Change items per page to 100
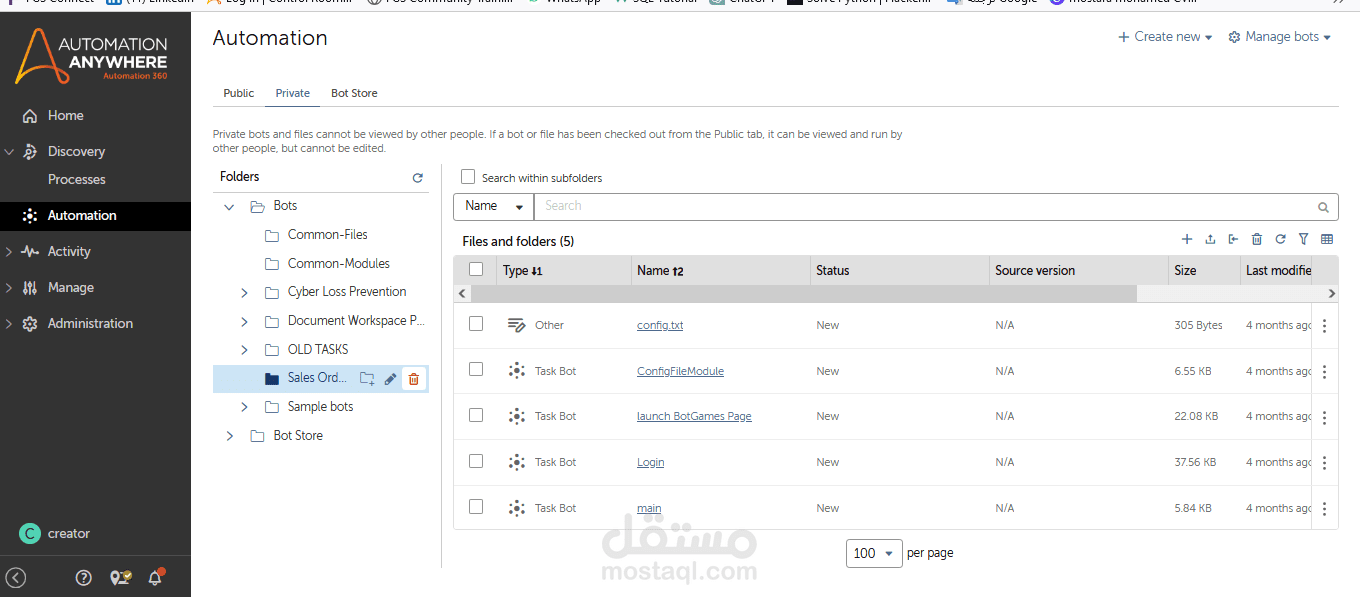 pos(873,553)
